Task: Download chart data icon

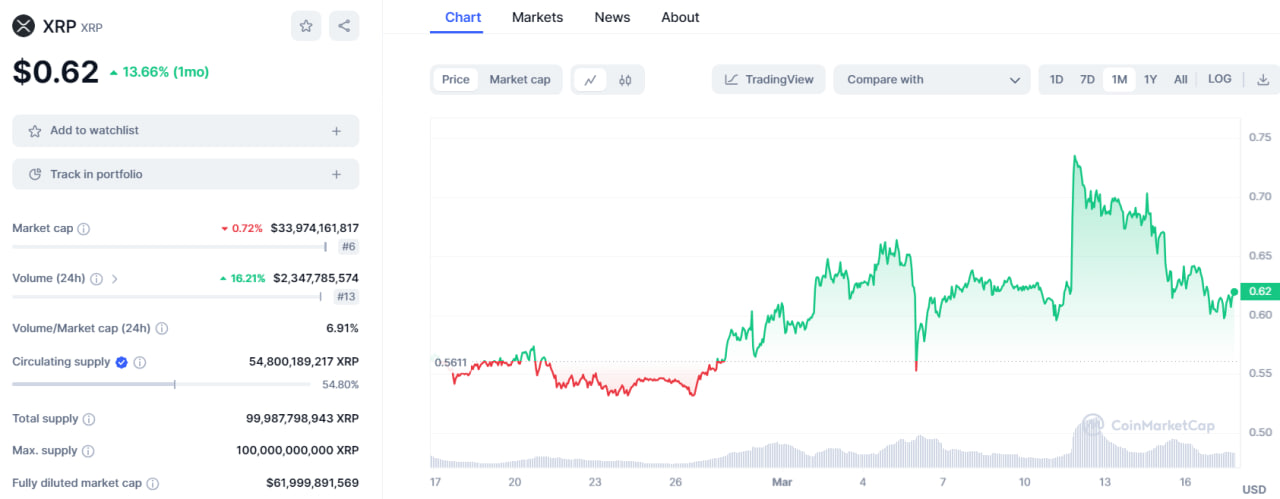Action: pos(1263,79)
